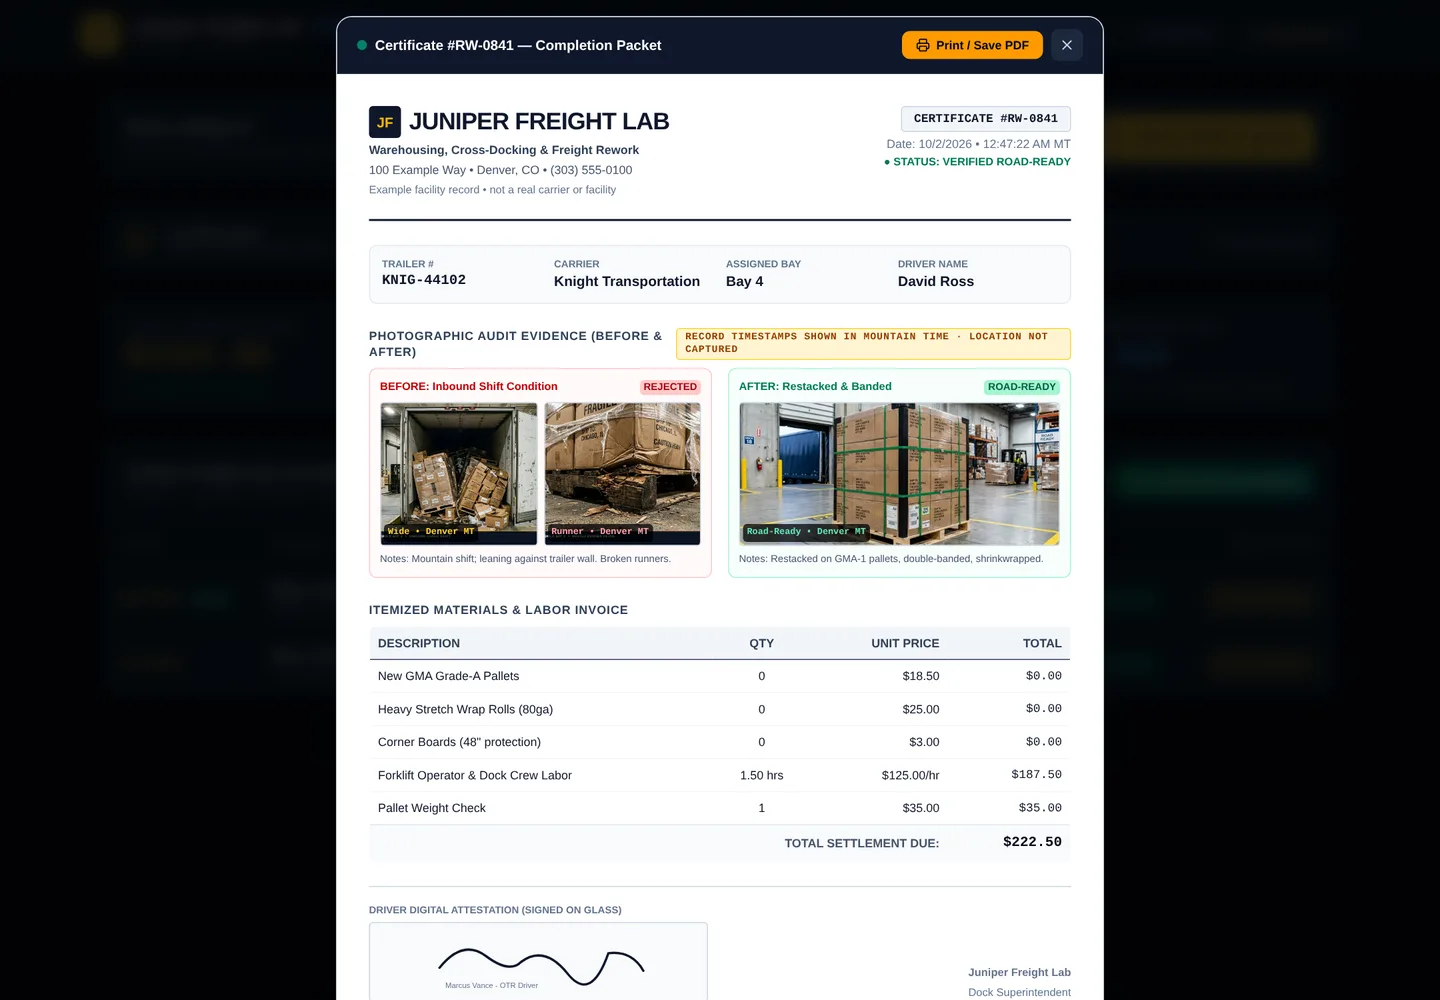Viewport: 1440px width, 1000px height.
Task: Click the Mountain Time timestamp notice
Action: pos(873,343)
